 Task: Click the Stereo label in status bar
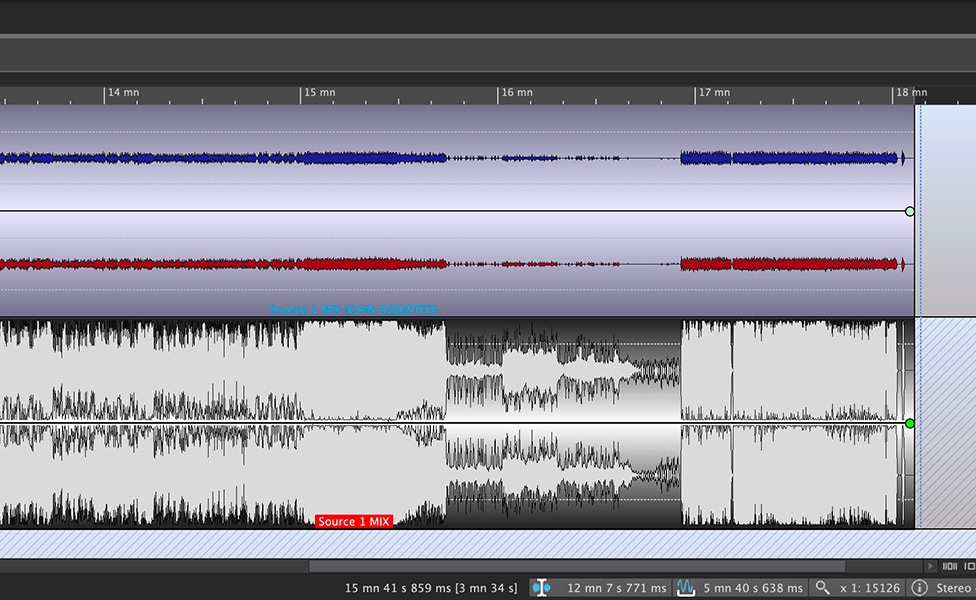click(955, 588)
